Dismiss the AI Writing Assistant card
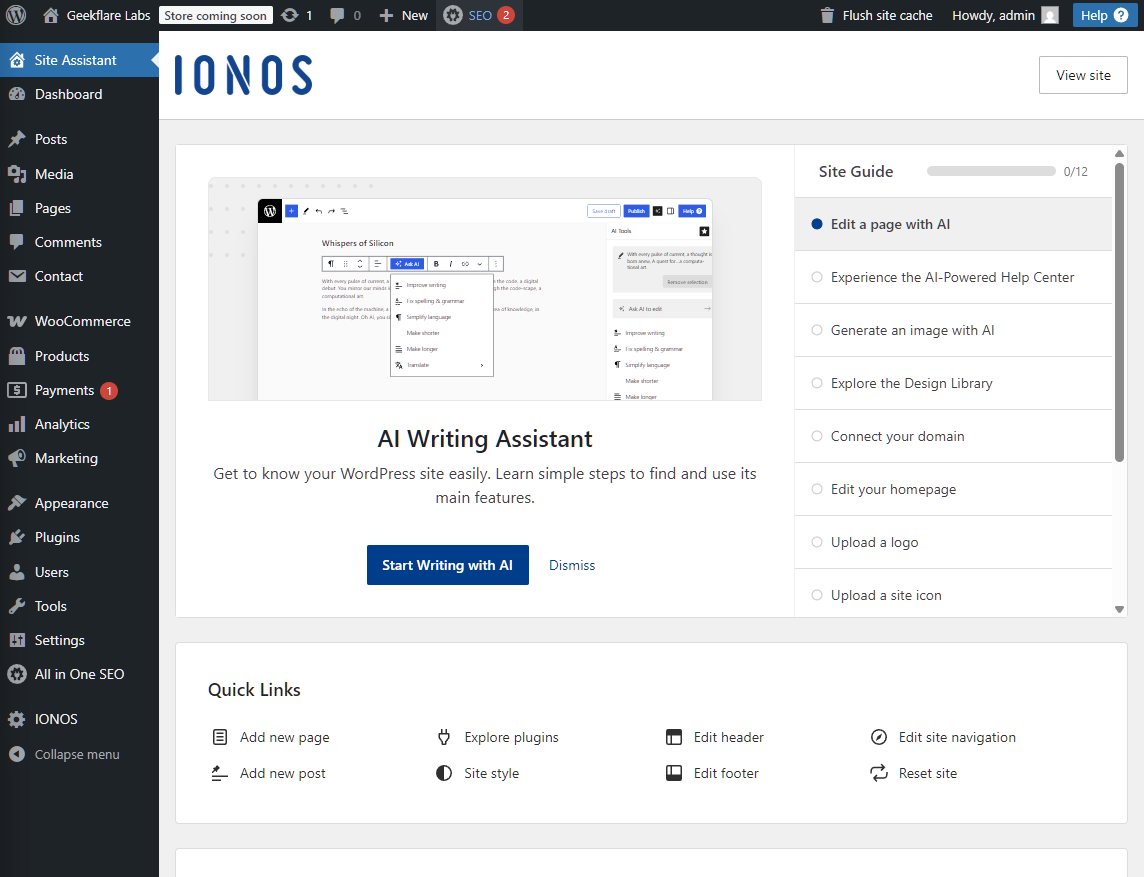 [571, 565]
